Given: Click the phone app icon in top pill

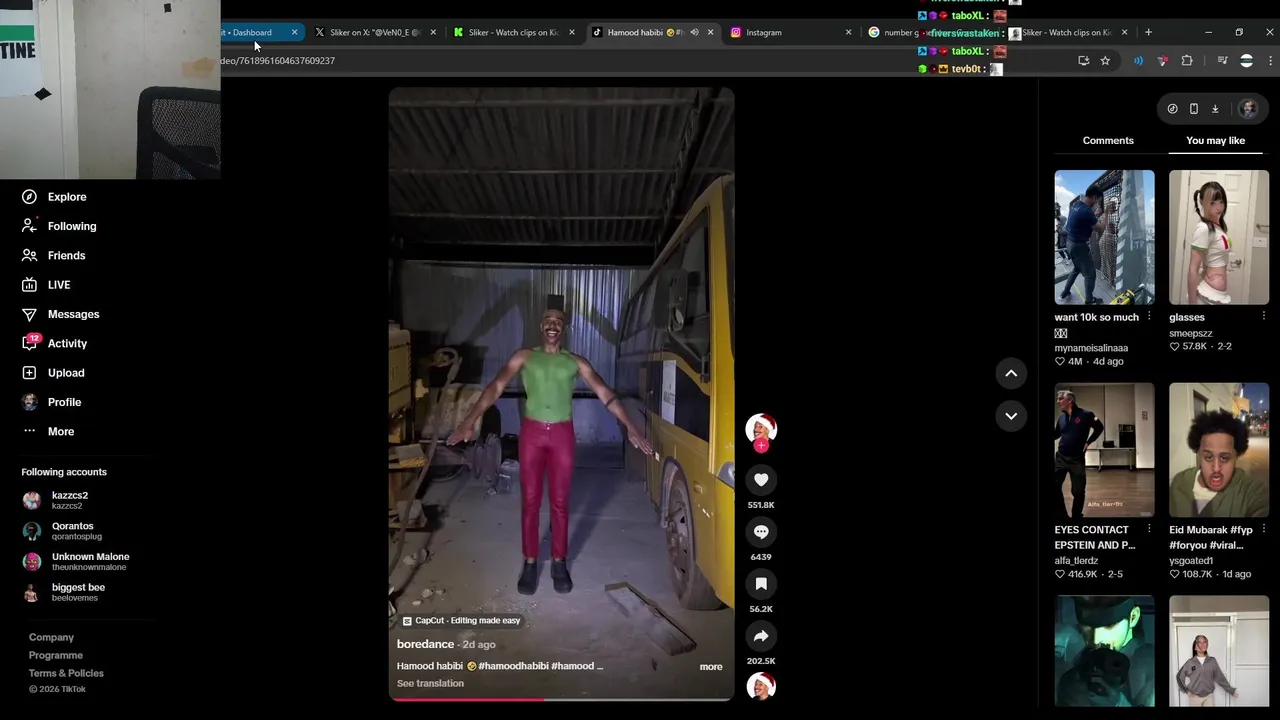Looking at the screenshot, I should click(1194, 109).
